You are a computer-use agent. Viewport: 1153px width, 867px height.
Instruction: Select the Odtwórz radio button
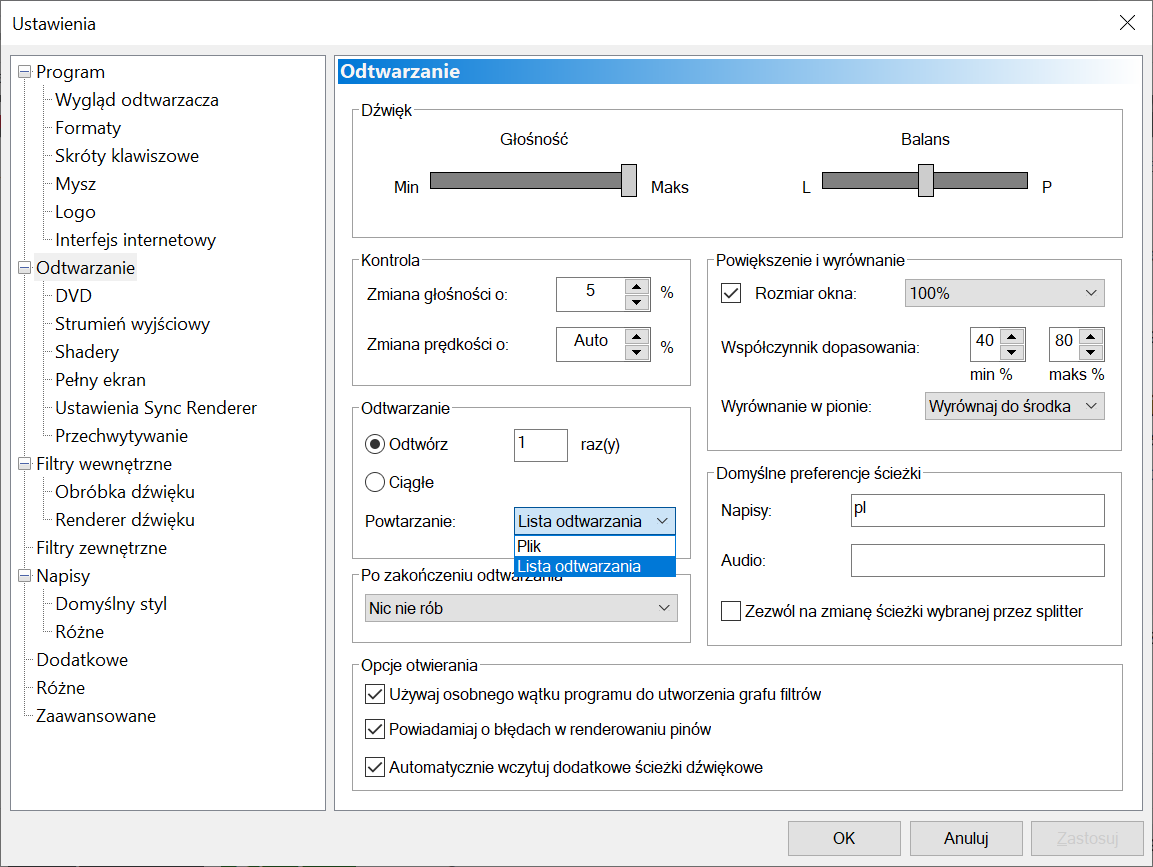point(375,444)
